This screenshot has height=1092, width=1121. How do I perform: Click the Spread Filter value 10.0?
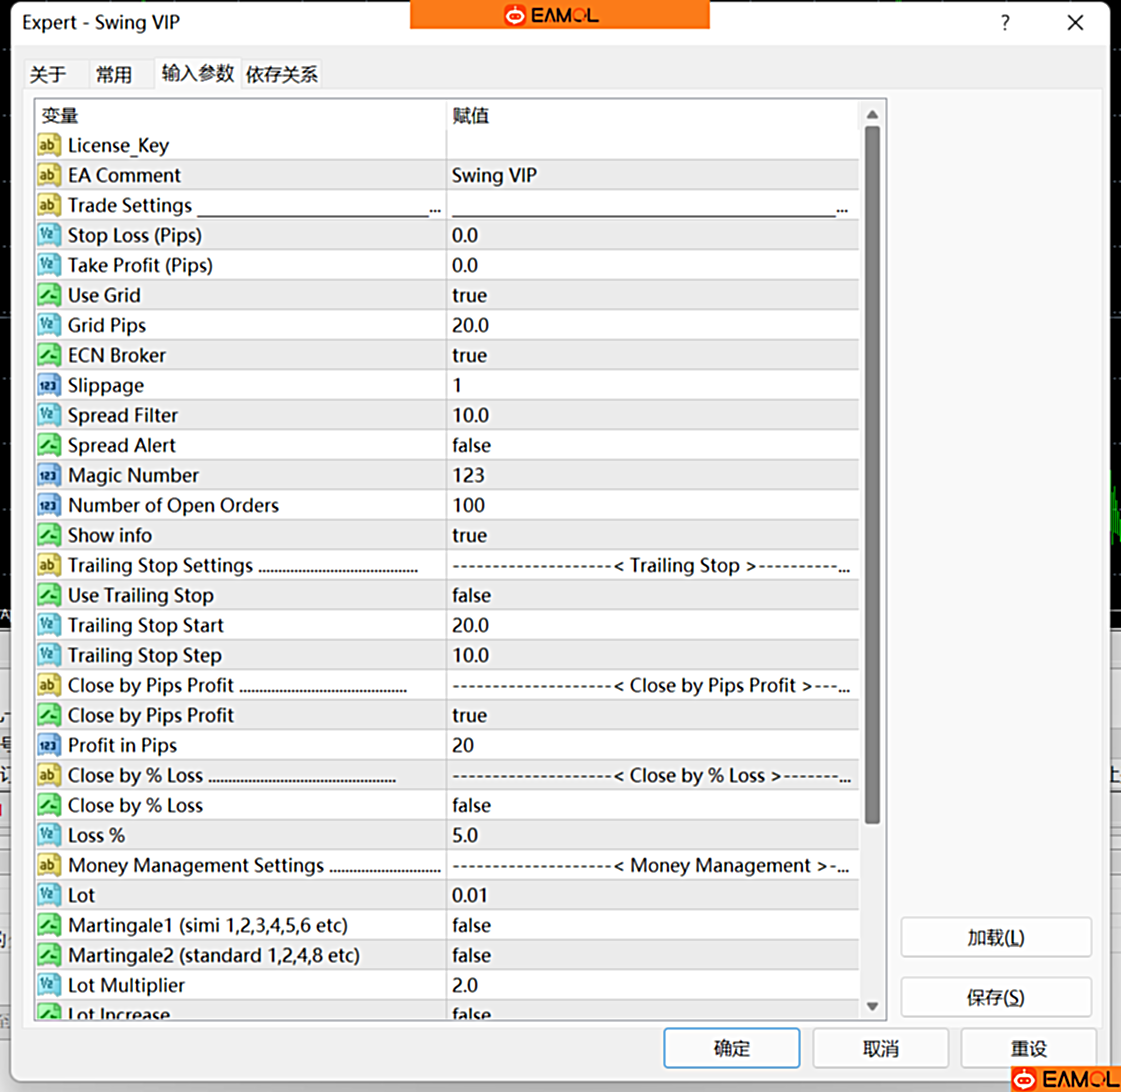click(x=470, y=415)
